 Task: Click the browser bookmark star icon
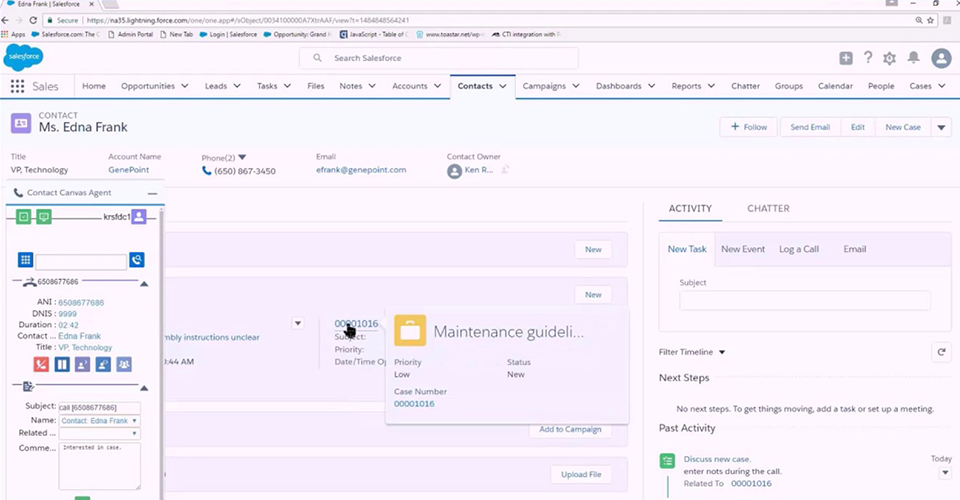coord(931,20)
